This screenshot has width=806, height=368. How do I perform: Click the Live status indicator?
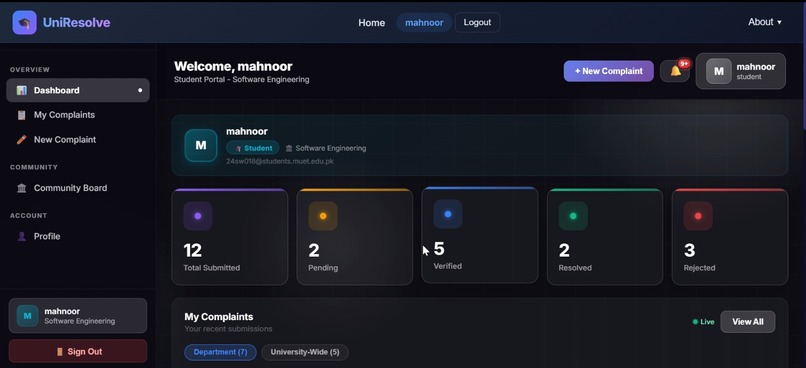coord(703,322)
